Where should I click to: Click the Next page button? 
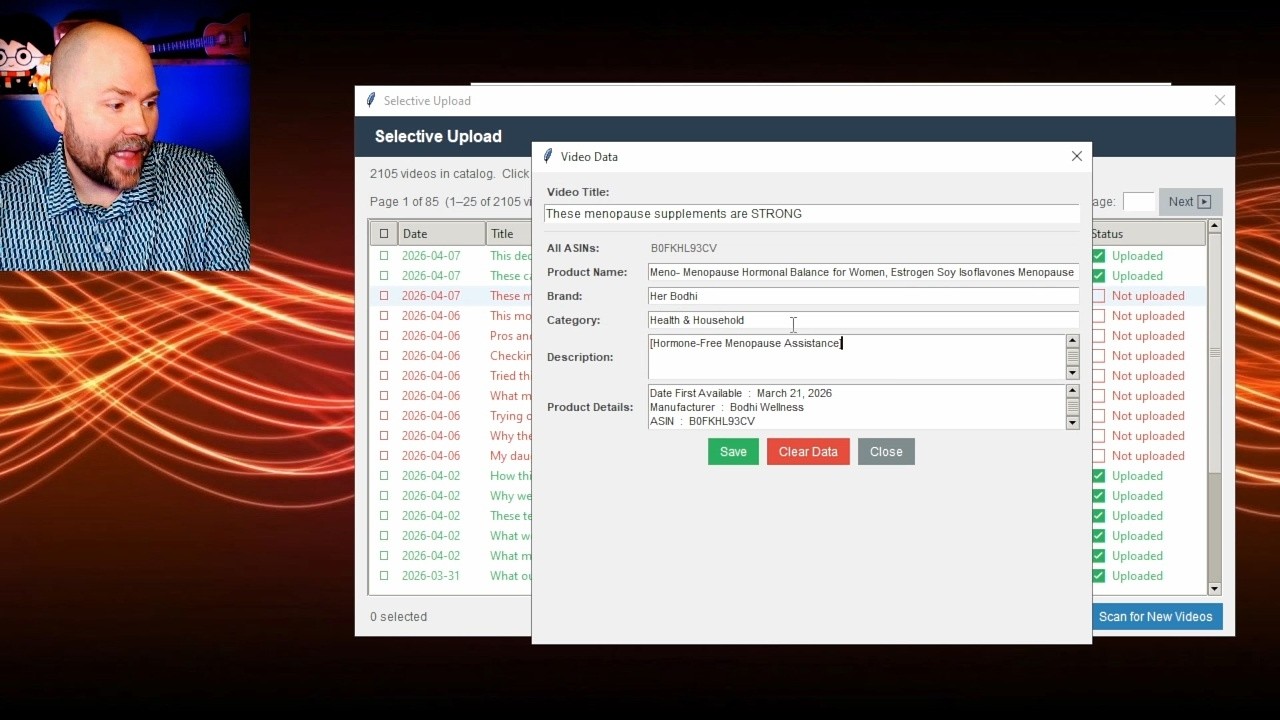(1182, 201)
